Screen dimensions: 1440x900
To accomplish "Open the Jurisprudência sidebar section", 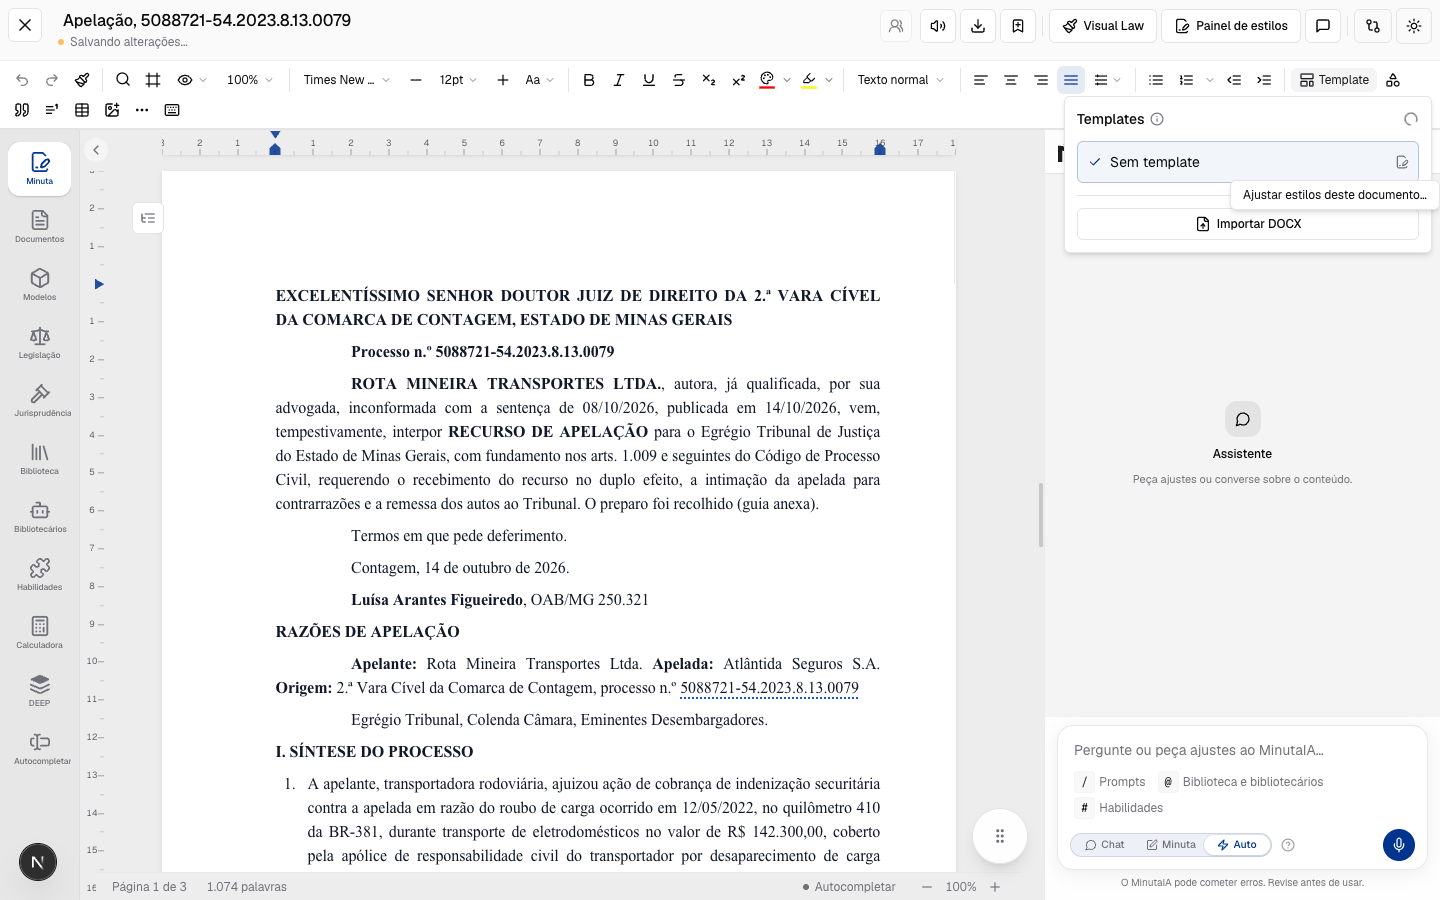I will [x=40, y=401].
